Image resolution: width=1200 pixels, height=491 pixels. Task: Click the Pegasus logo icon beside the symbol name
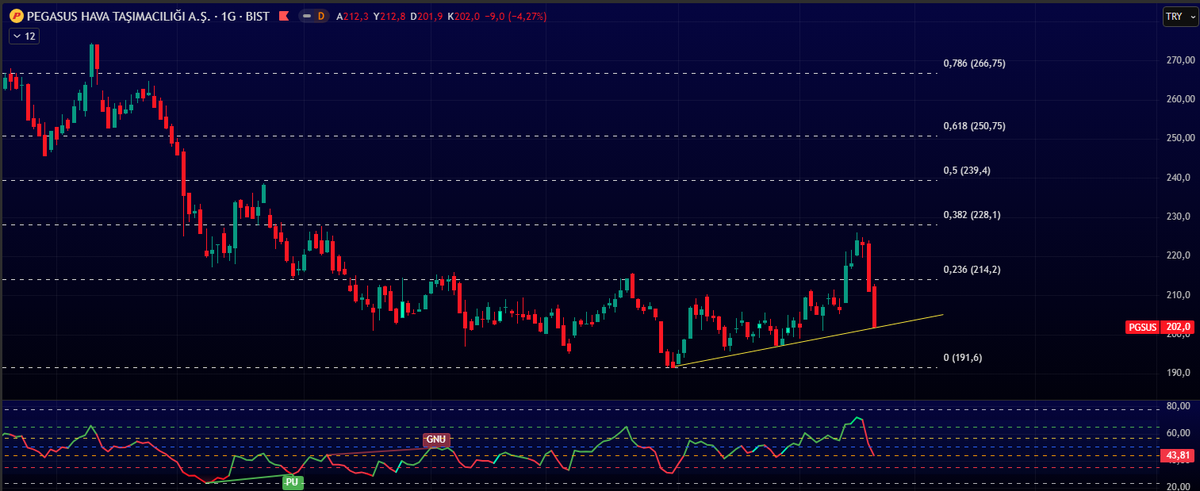(16, 16)
